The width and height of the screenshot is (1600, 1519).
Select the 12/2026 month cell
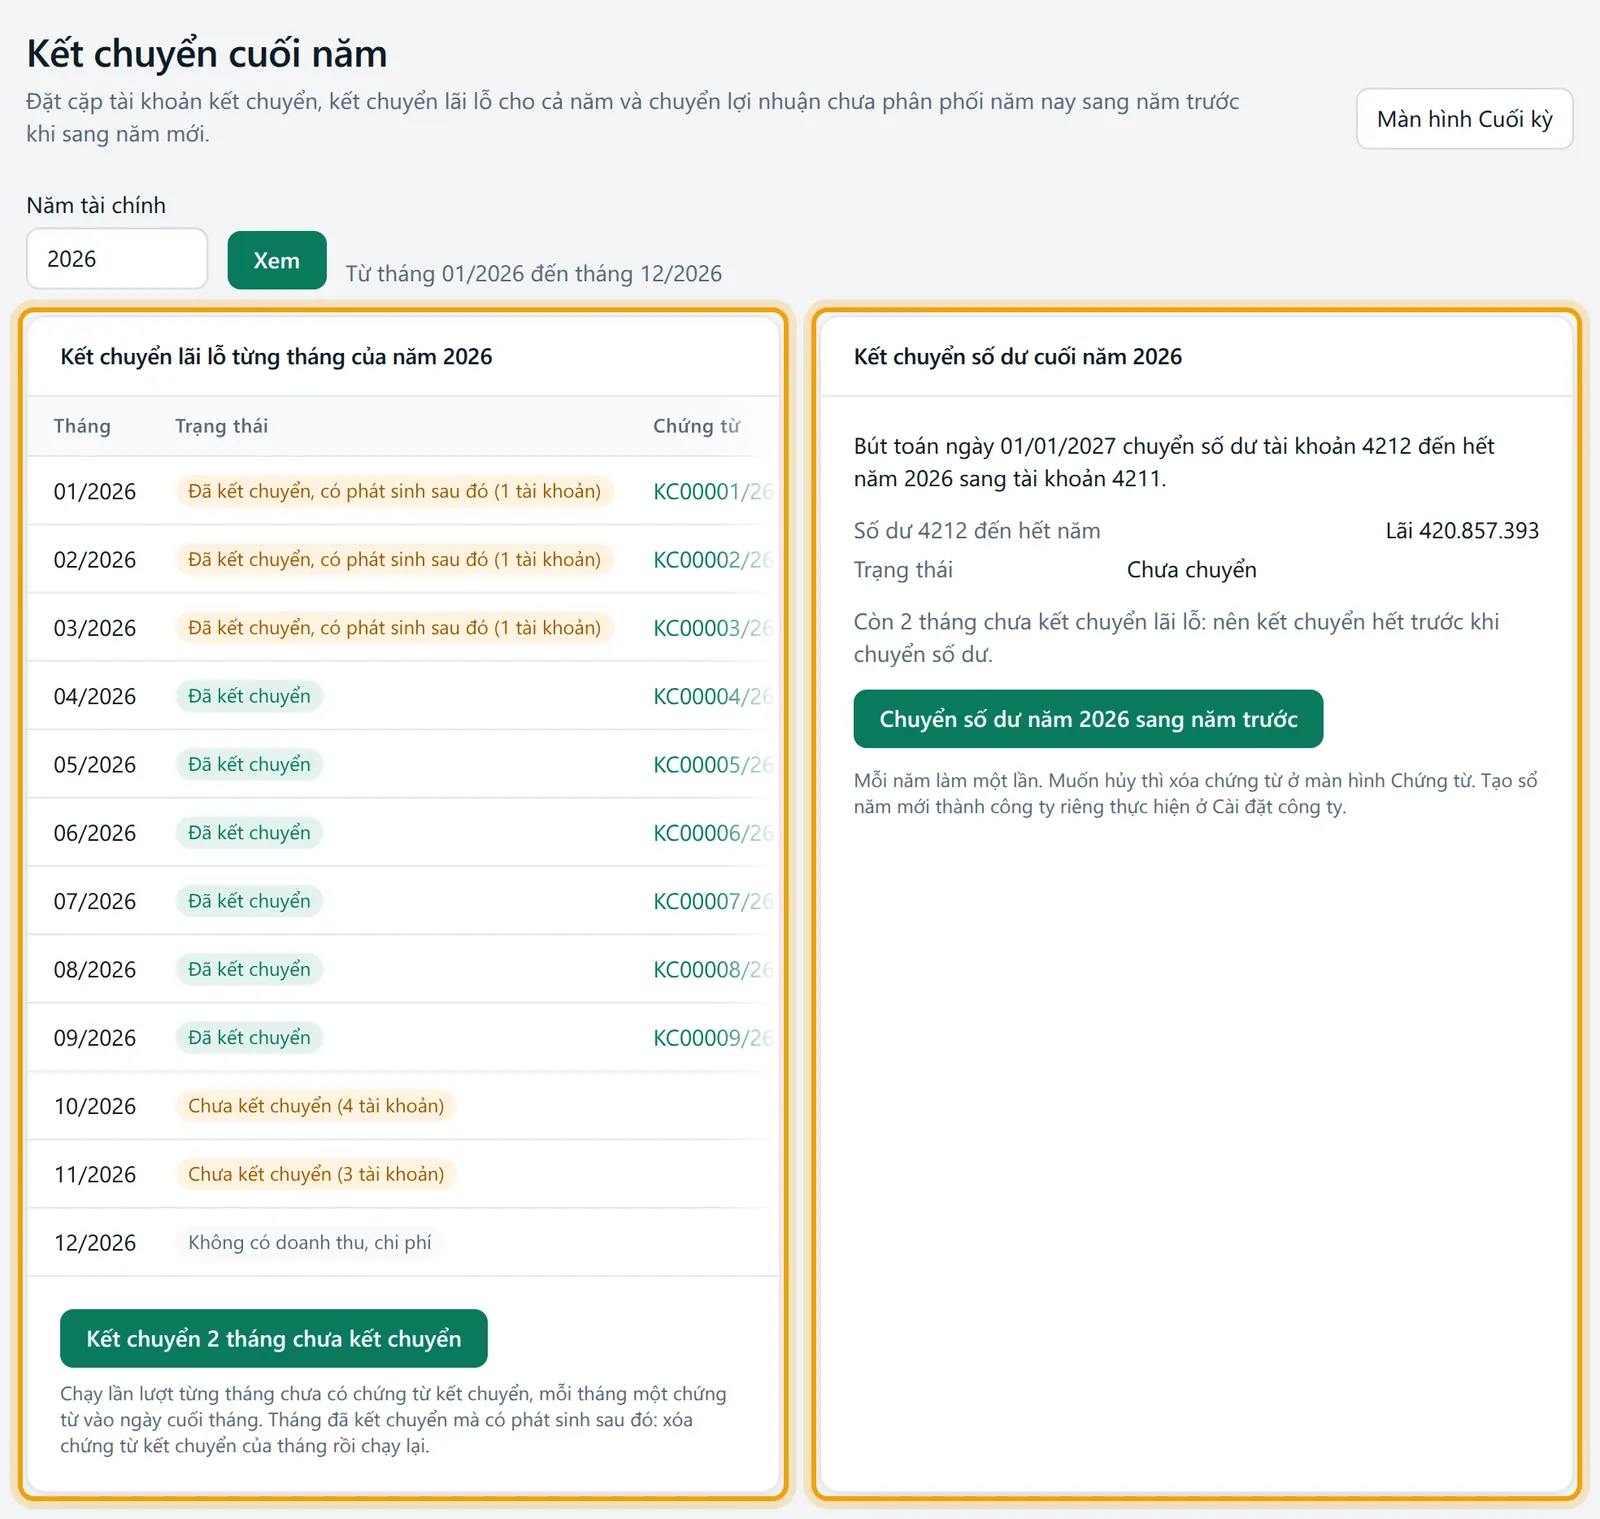click(95, 1243)
